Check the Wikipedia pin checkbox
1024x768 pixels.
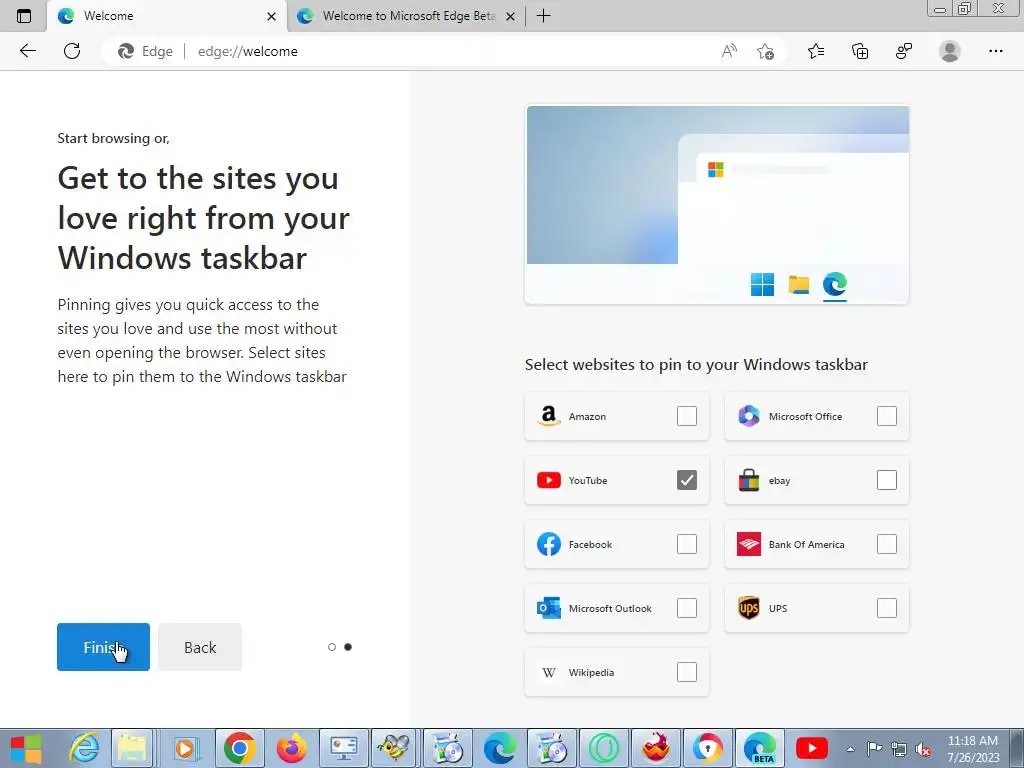(686, 672)
